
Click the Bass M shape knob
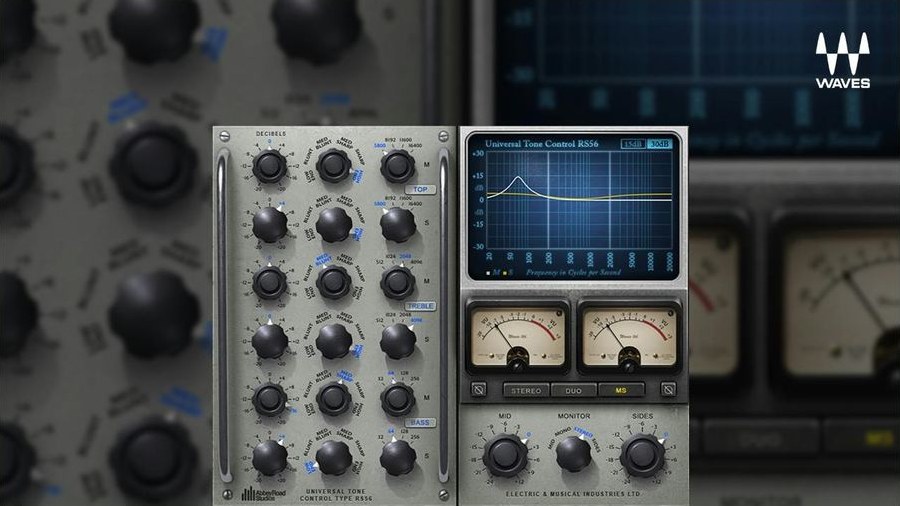click(334, 399)
